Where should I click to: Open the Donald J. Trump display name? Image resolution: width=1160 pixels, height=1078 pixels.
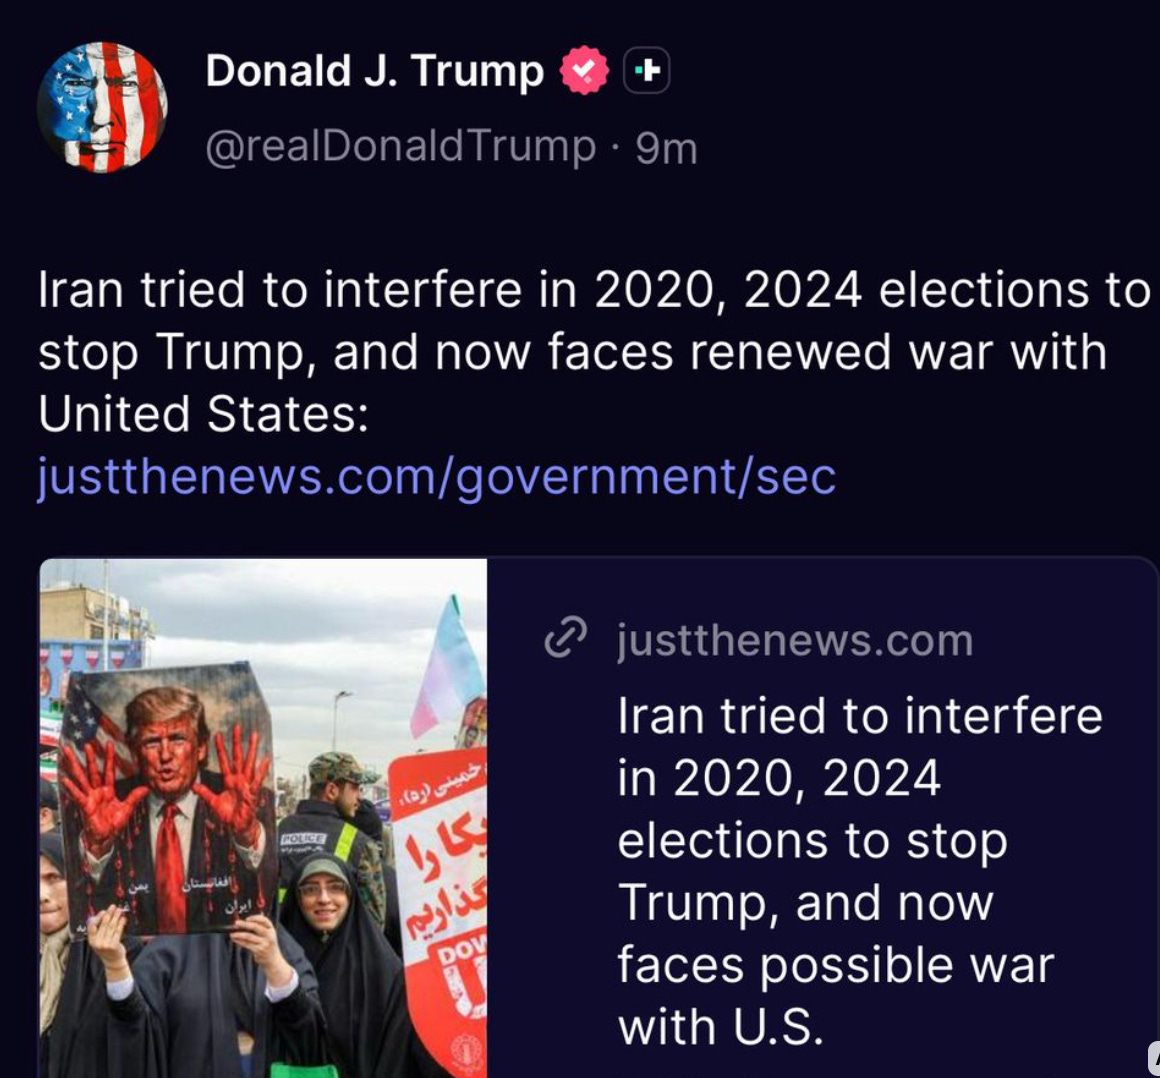(x=374, y=71)
